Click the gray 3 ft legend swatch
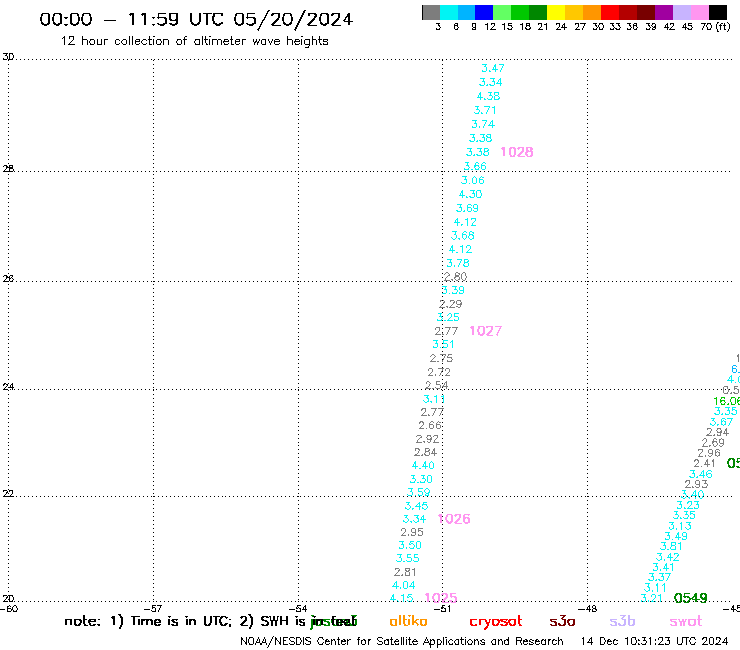The height and width of the screenshot is (650, 740). [431, 12]
